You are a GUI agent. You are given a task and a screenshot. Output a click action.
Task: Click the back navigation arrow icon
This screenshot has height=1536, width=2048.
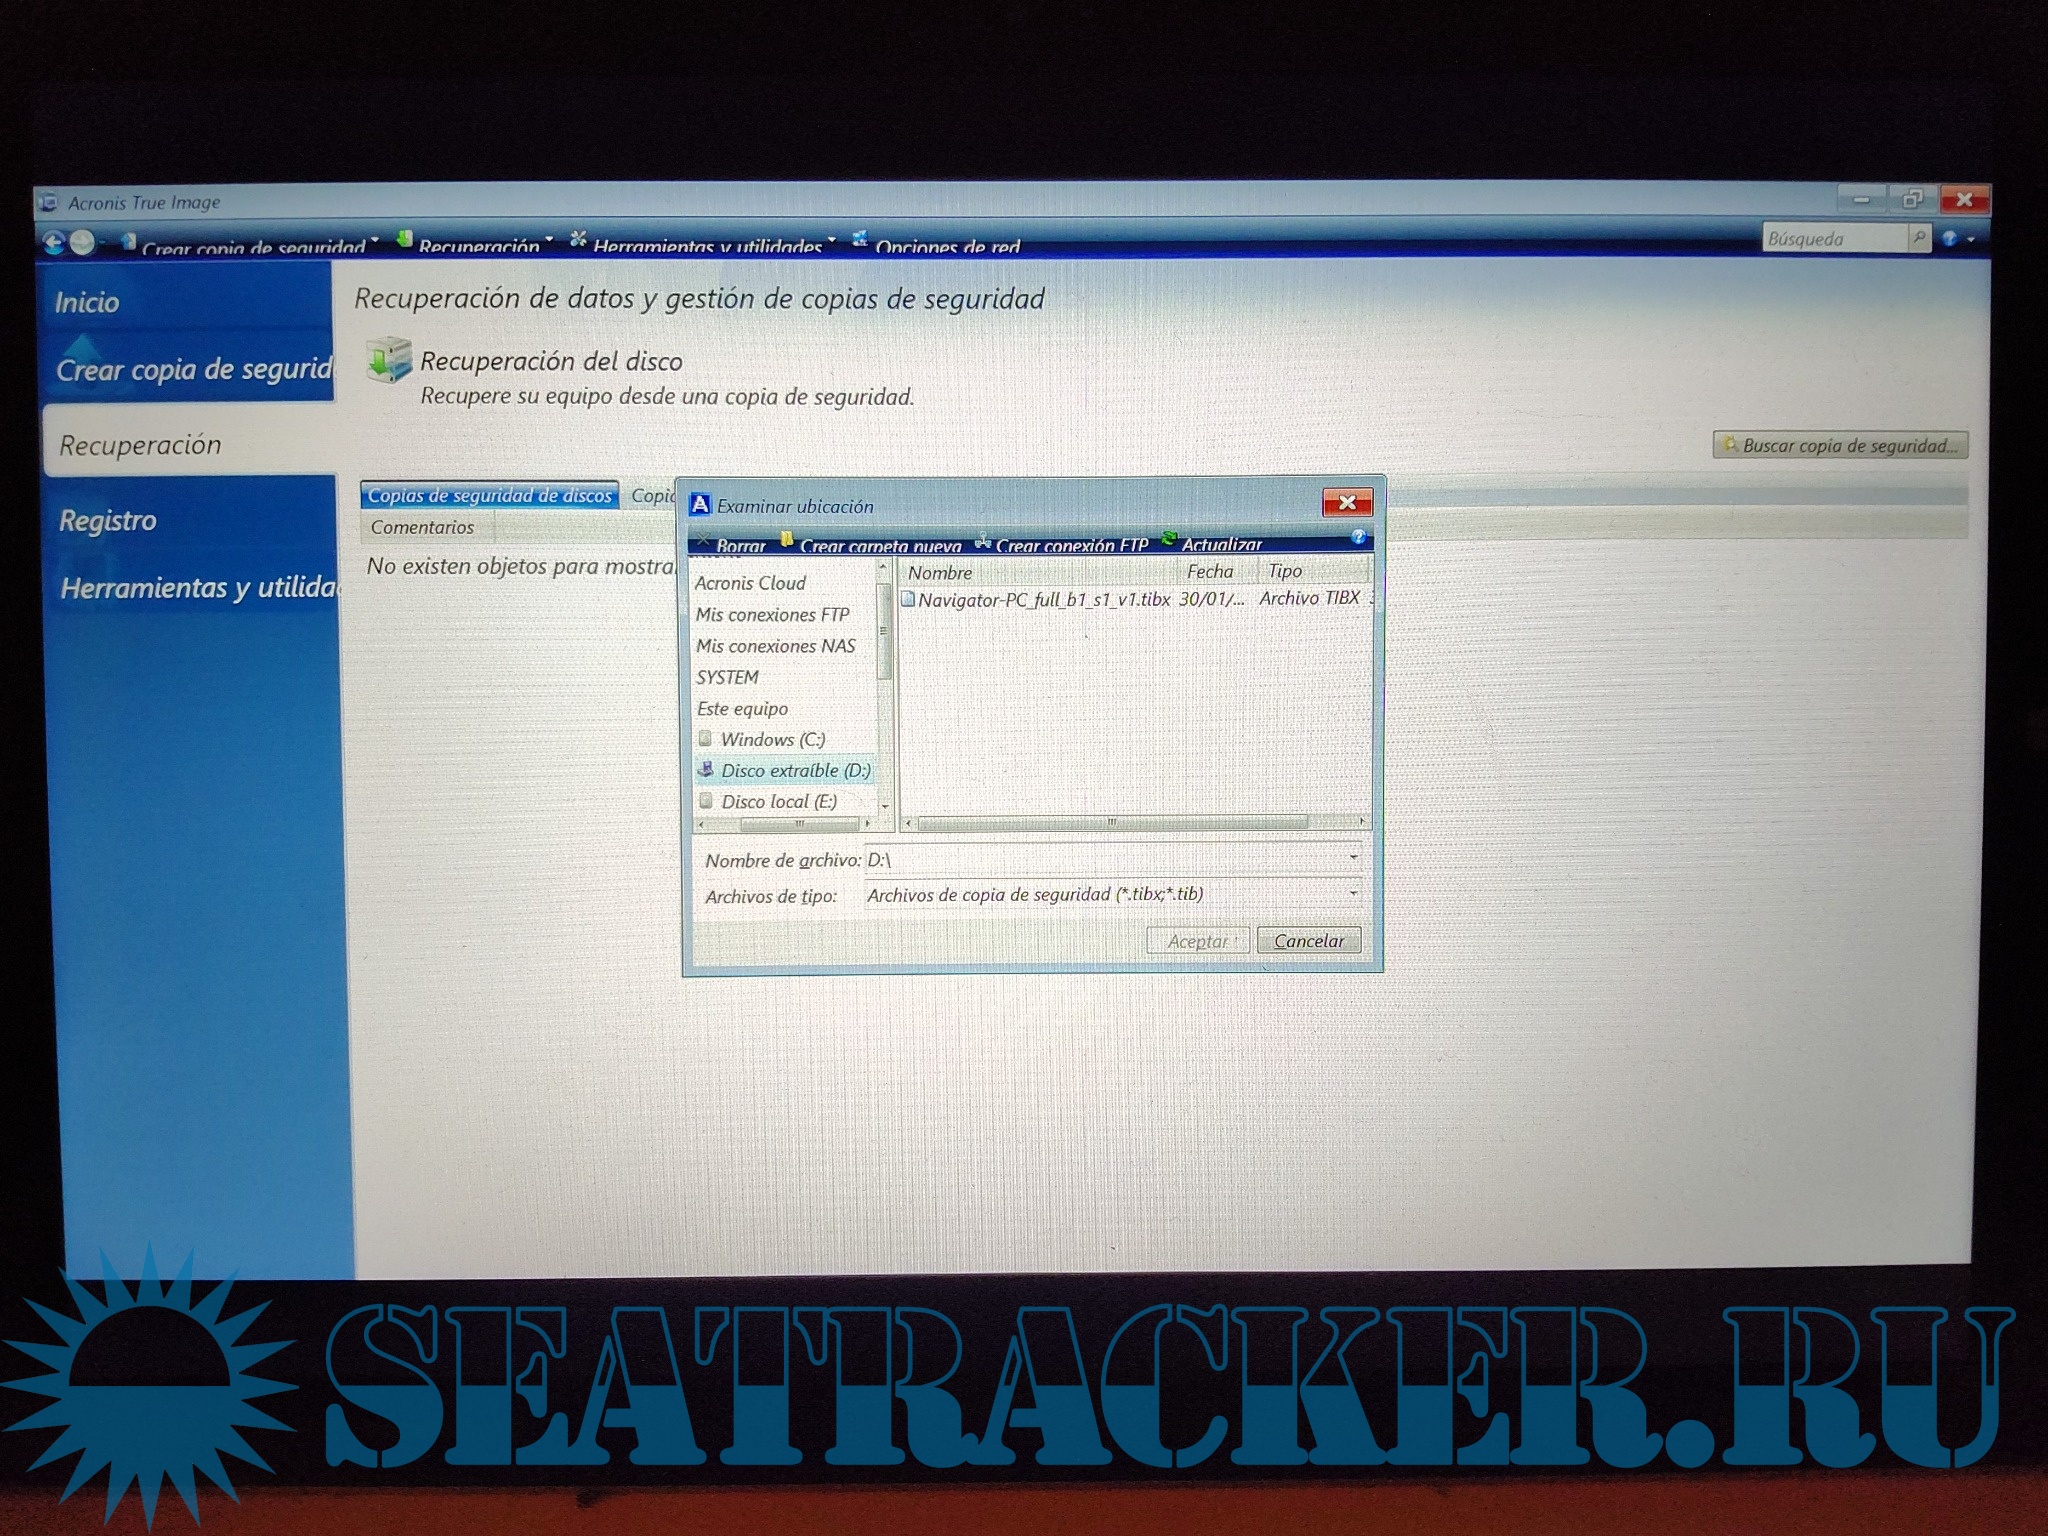click(x=55, y=242)
